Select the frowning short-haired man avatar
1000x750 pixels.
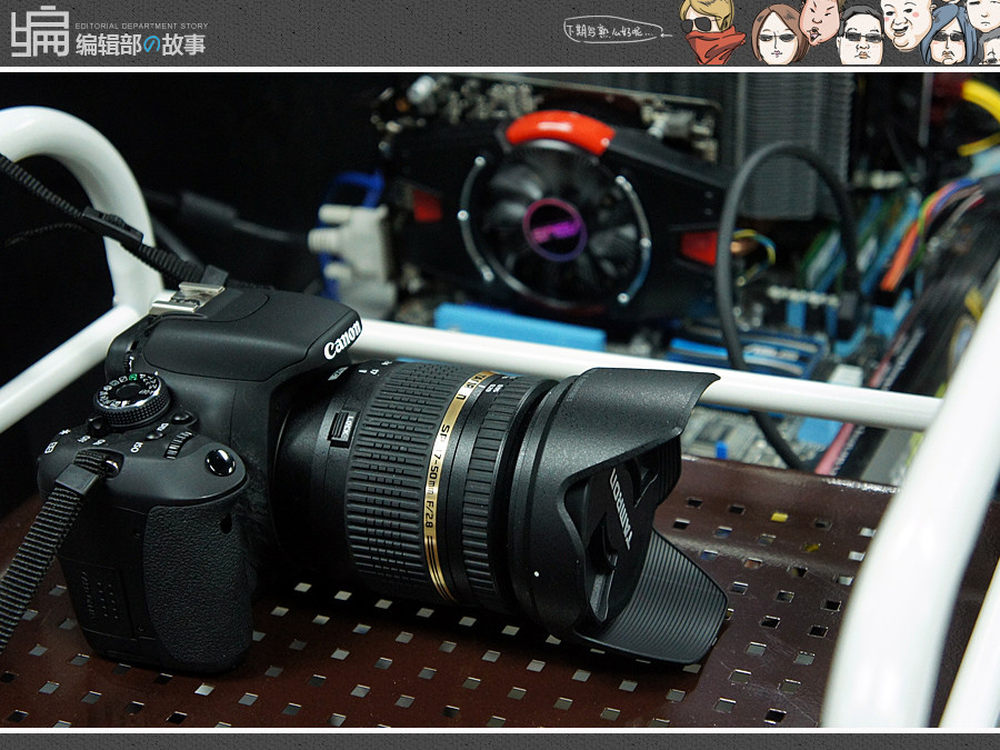(819, 20)
